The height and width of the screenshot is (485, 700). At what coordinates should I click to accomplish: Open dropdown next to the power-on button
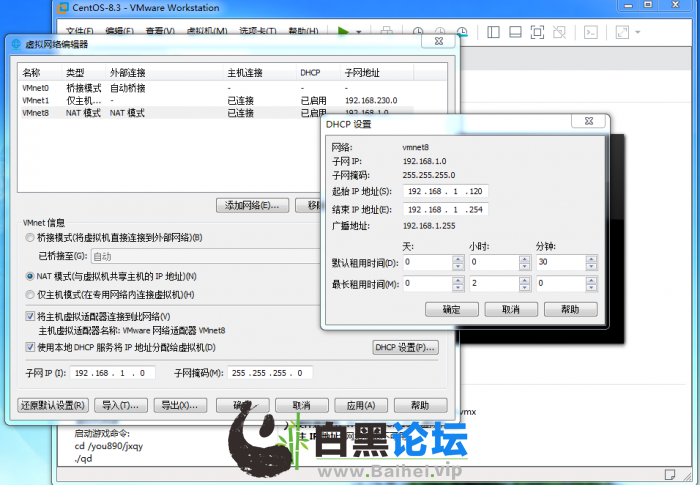359,32
